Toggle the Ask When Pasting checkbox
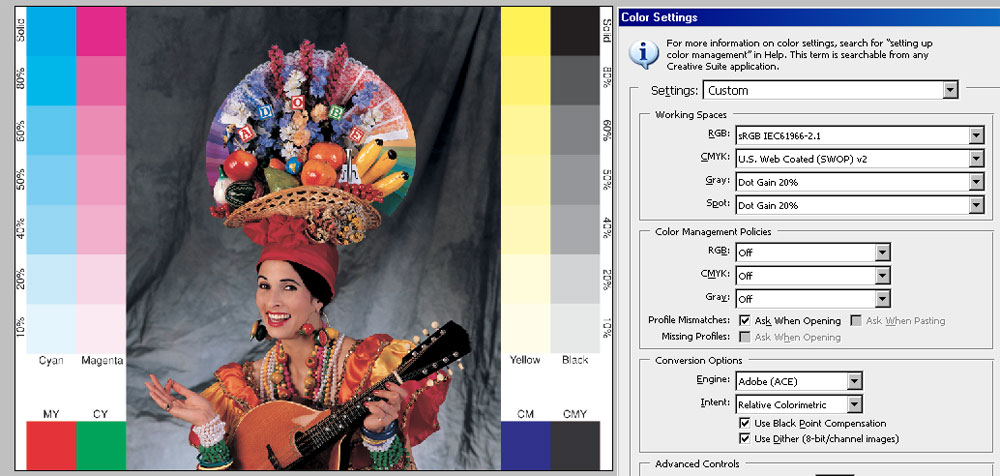Viewport: 1000px width, 476px height. (856, 320)
